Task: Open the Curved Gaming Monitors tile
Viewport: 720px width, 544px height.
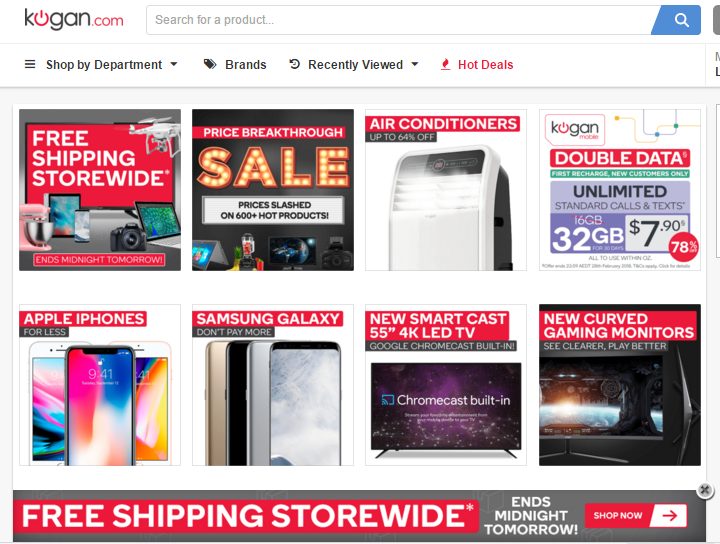Action: tap(620, 385)
